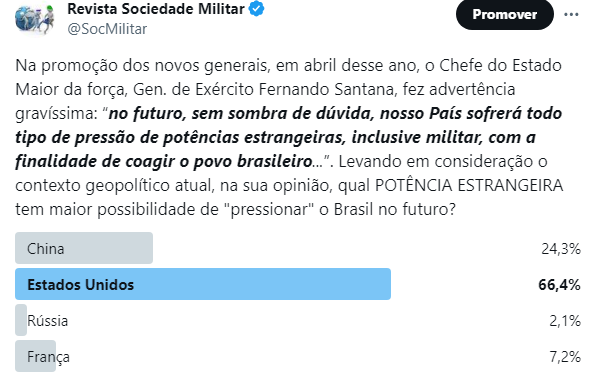Click the 2,1% result for Rússia
594x381 pixels.
pyautogui.click(x=565, y=321)
